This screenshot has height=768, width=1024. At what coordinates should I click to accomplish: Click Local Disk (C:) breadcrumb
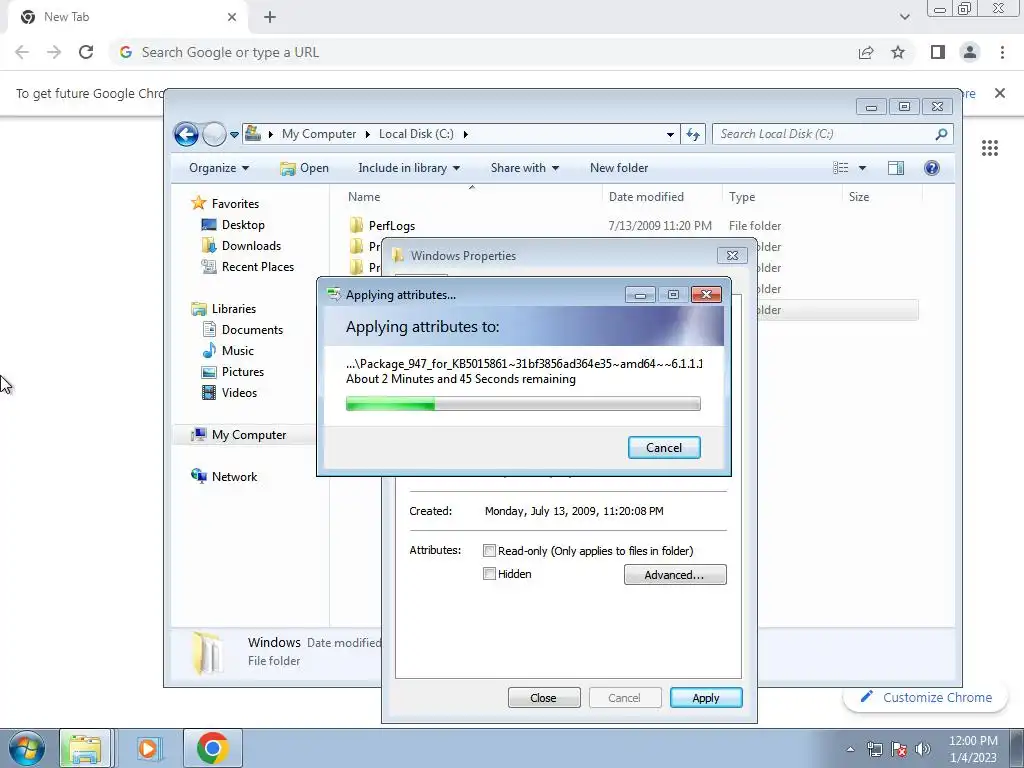coord(416,134)
